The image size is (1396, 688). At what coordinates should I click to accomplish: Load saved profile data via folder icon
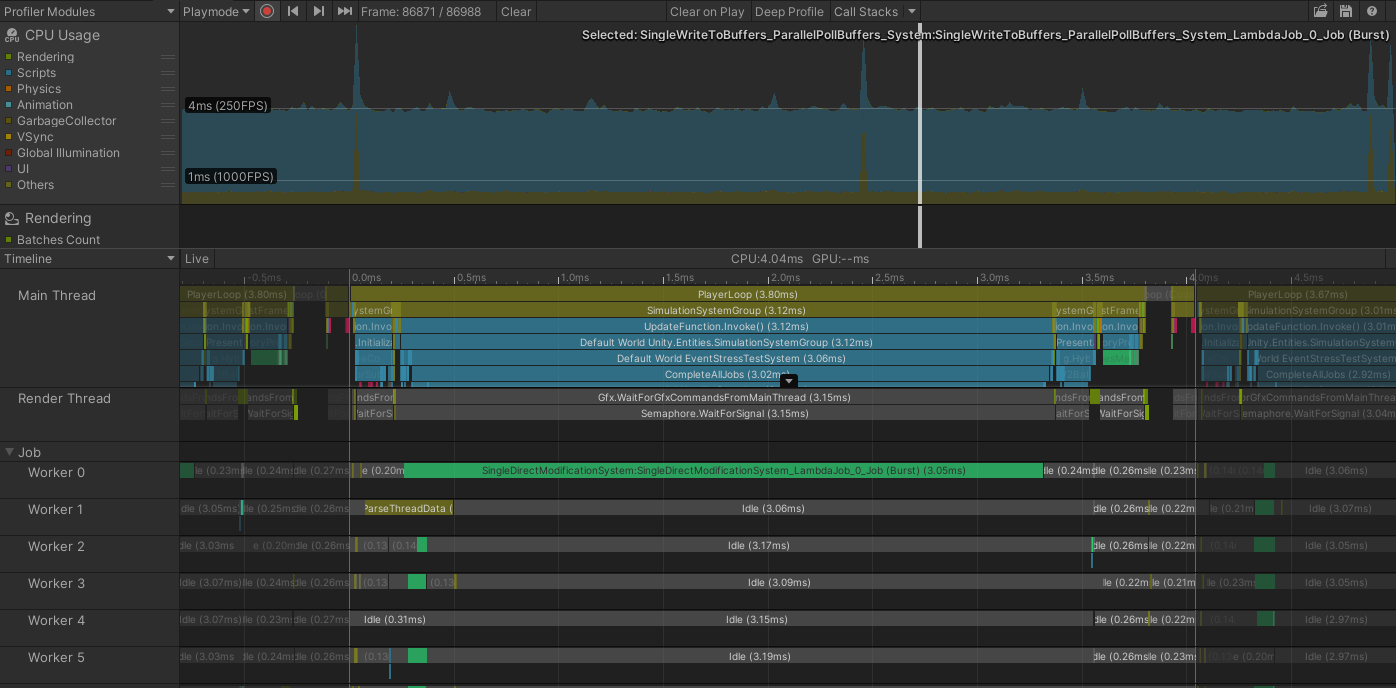click(1320, 11)
